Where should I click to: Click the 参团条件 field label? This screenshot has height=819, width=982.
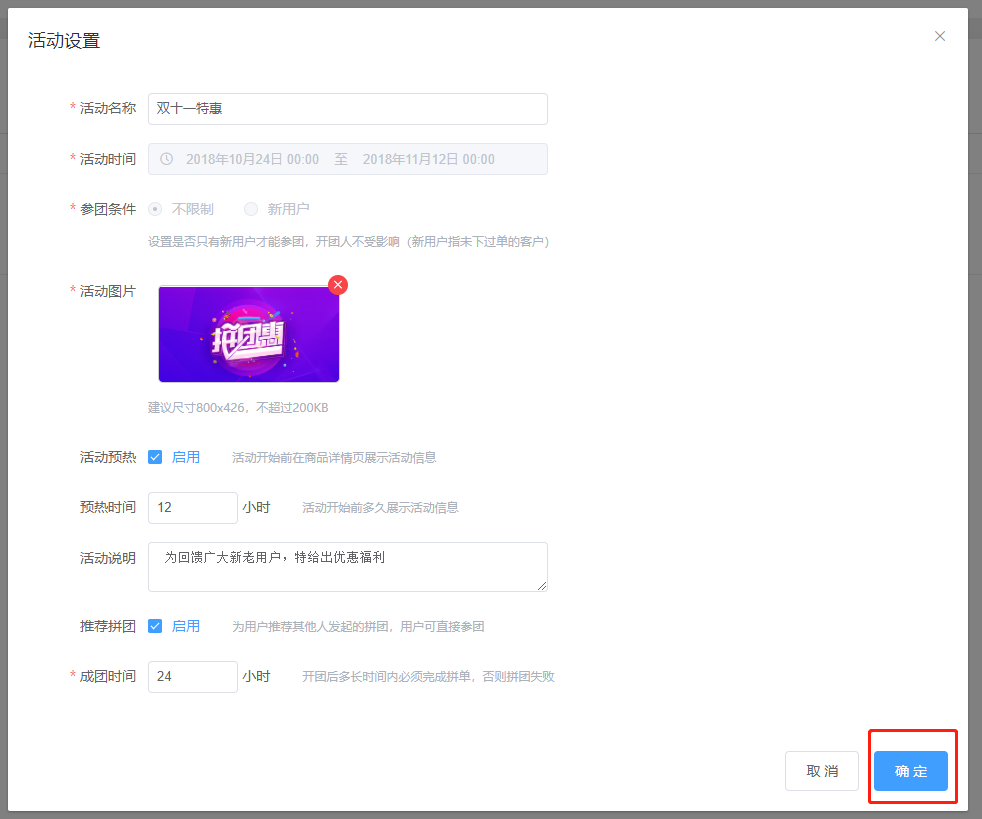click(x=108, y=209)
